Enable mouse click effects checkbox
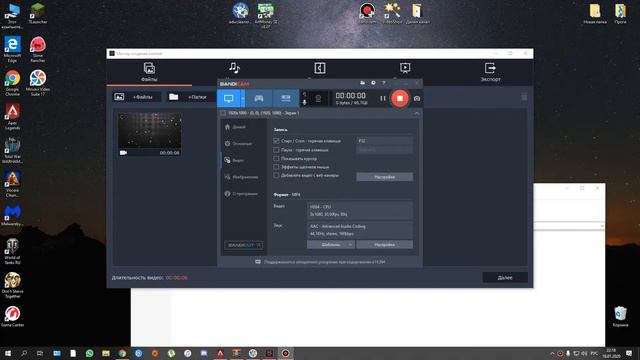The image size is (640, 360). 276,167
